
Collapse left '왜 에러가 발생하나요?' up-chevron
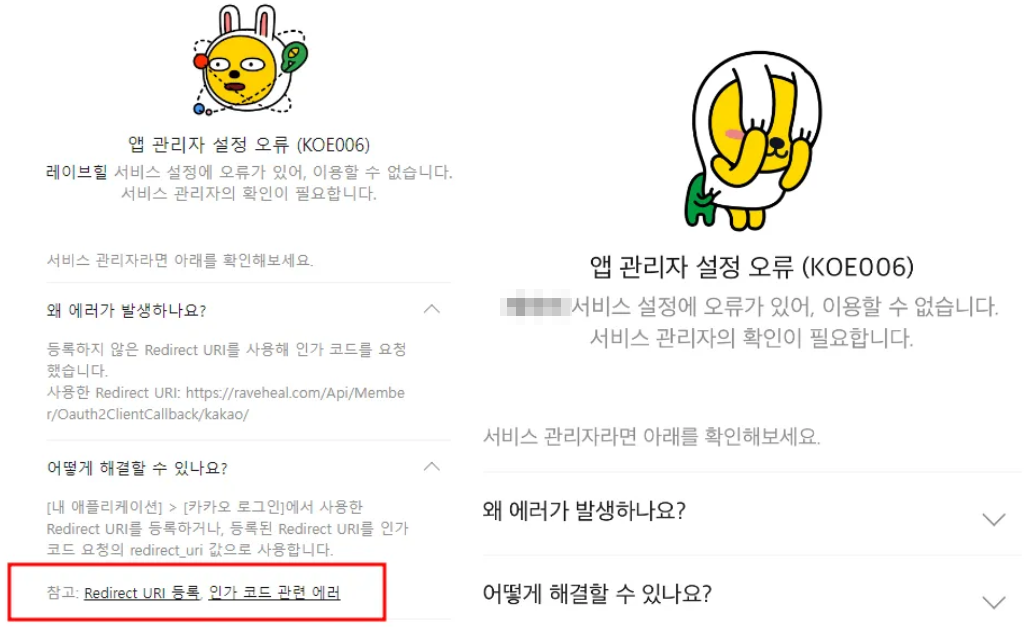click(431, 309)
